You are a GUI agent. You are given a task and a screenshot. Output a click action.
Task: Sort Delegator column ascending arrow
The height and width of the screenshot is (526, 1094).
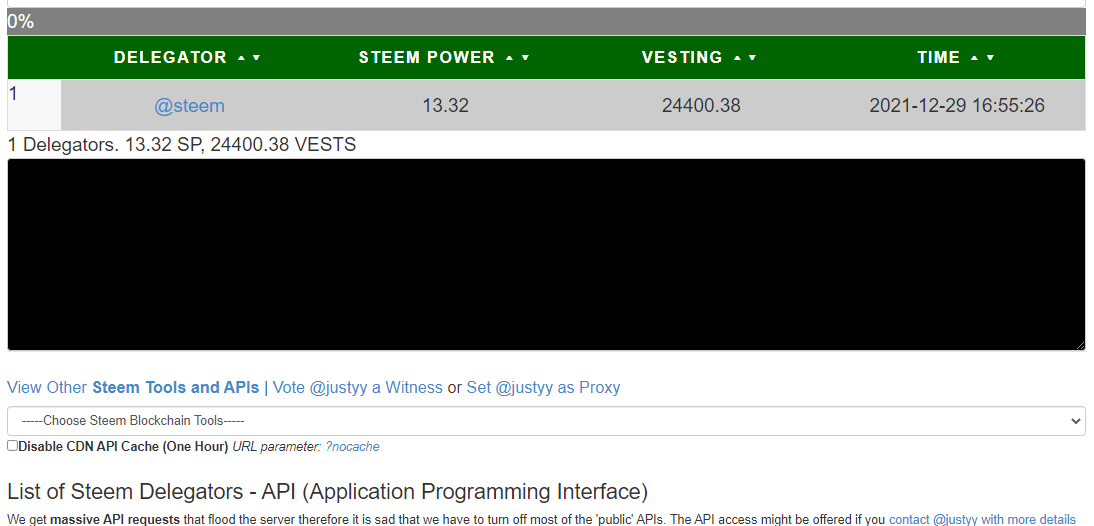pyautogui.click(x=241, y=58)
